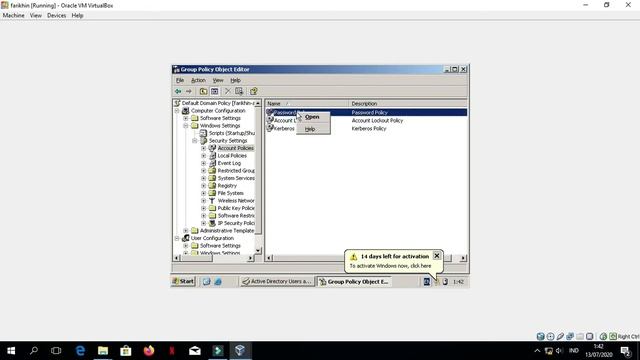Viewport: 640px width, 360px height.
Task: Launch Internet Explorer from quick launch
Action: (x=218, y=282)
